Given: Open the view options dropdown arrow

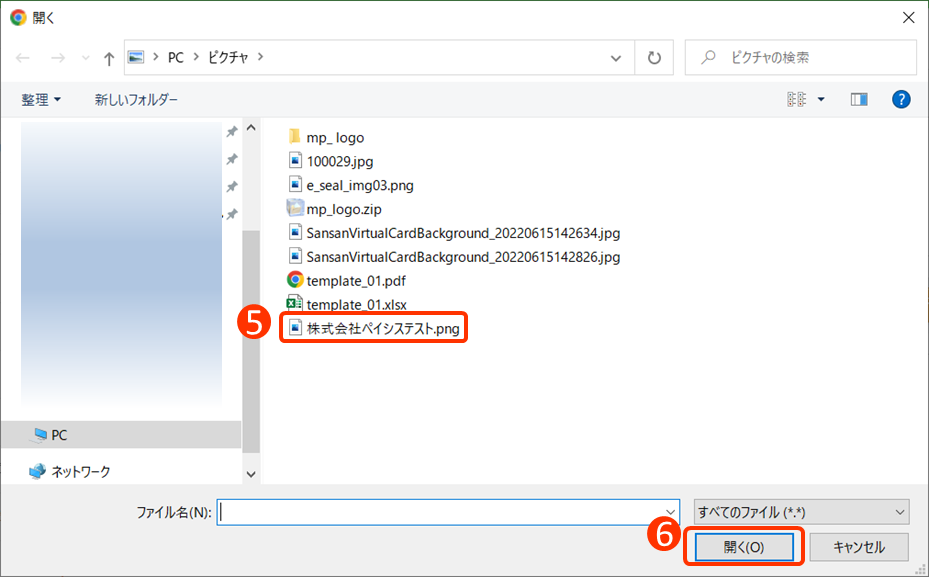Looking at the screenshot, I should click(821, 99).
